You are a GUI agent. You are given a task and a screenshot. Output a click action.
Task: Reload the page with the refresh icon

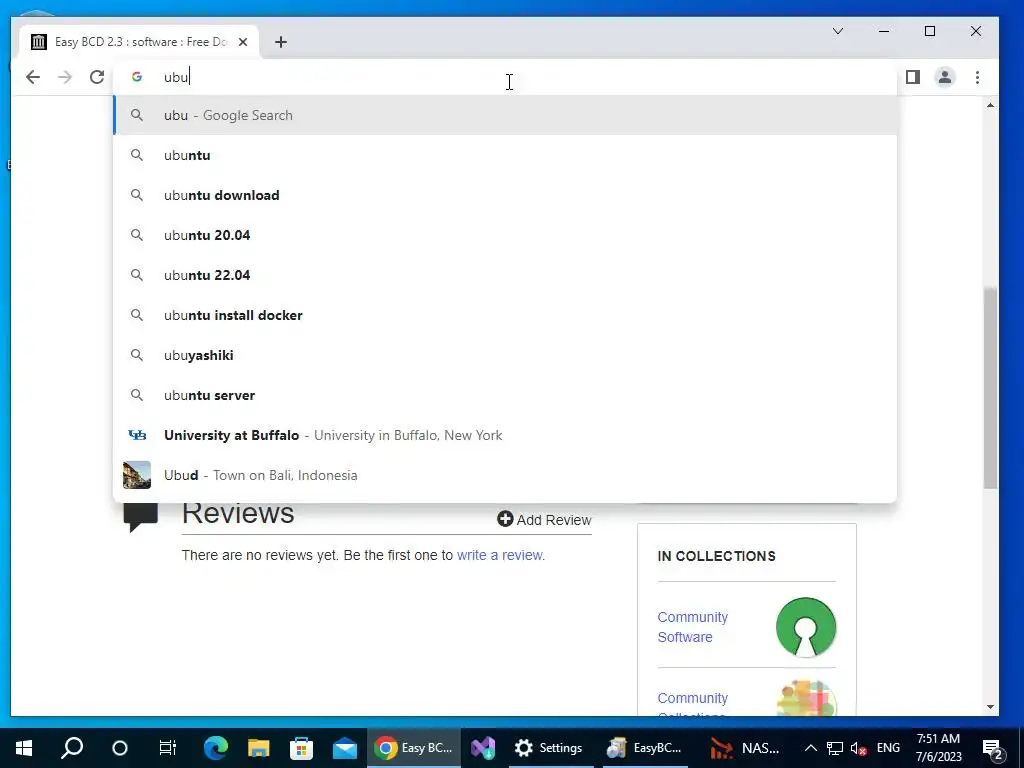[x=97, y=77]
